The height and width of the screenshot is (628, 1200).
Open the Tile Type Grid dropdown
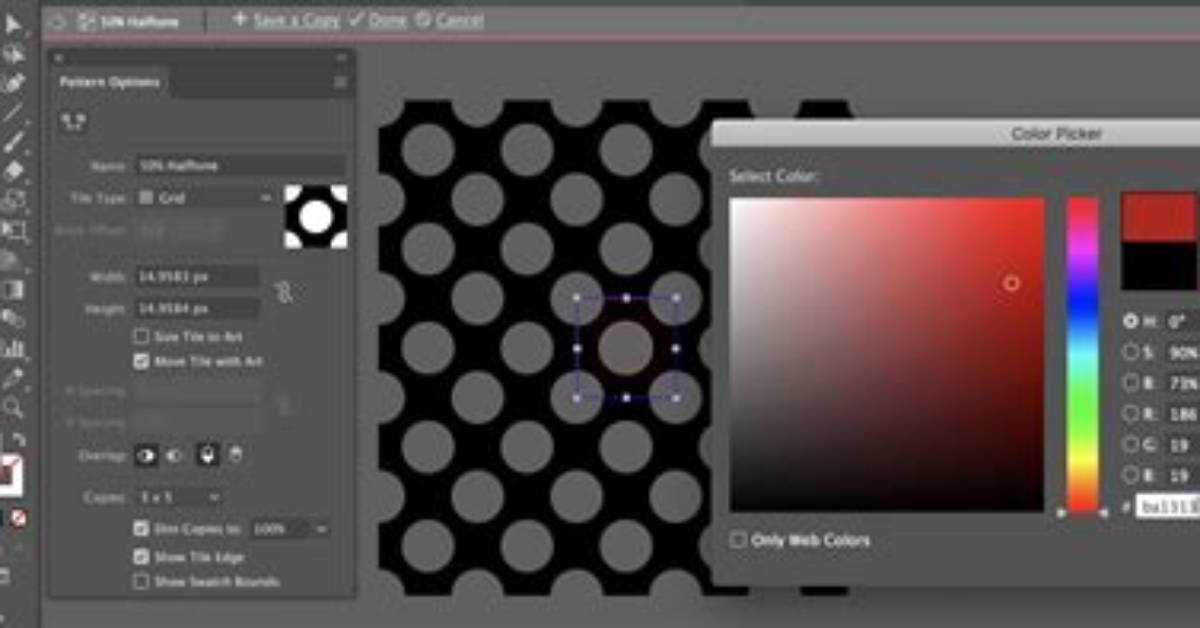[205, 198]
